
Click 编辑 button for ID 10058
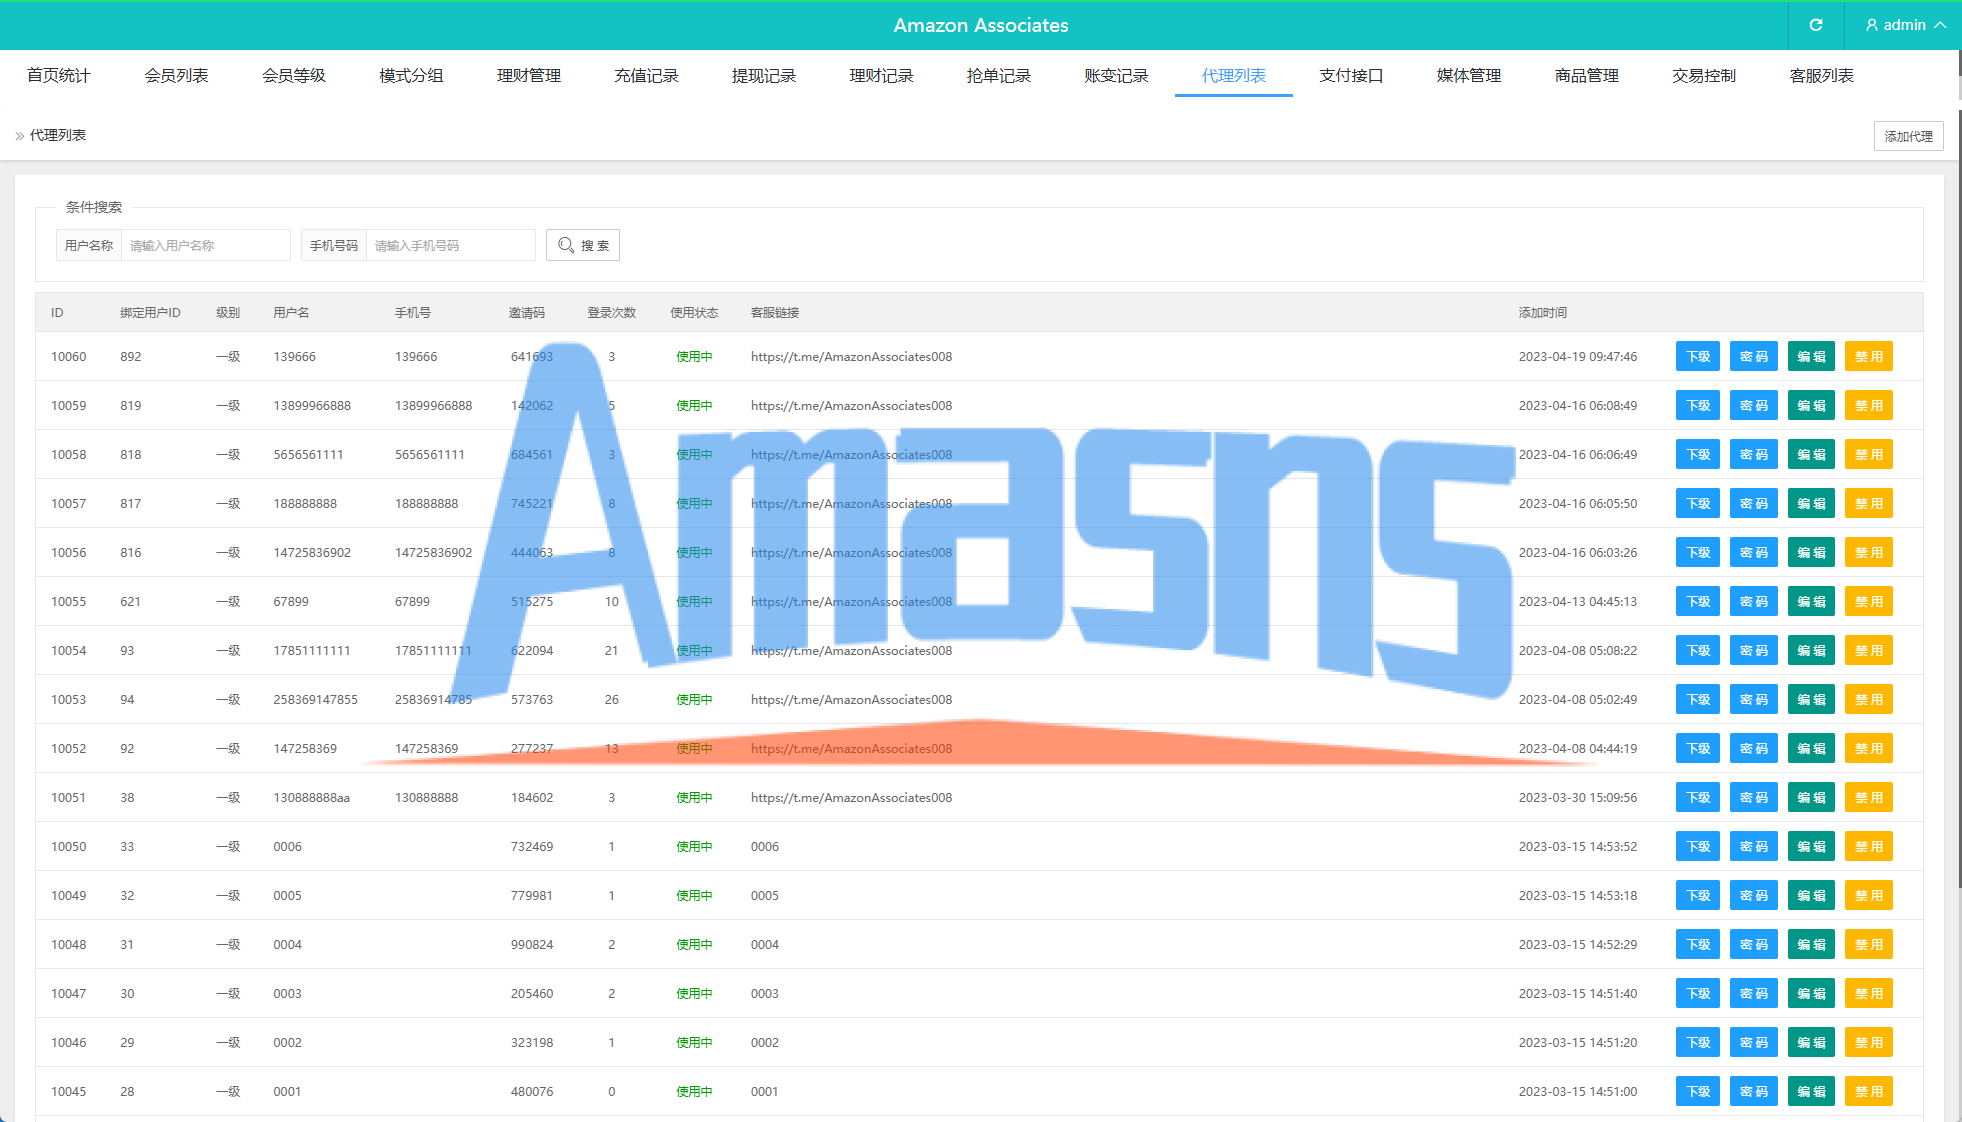pyautogui.click(x=1811, y=455)
